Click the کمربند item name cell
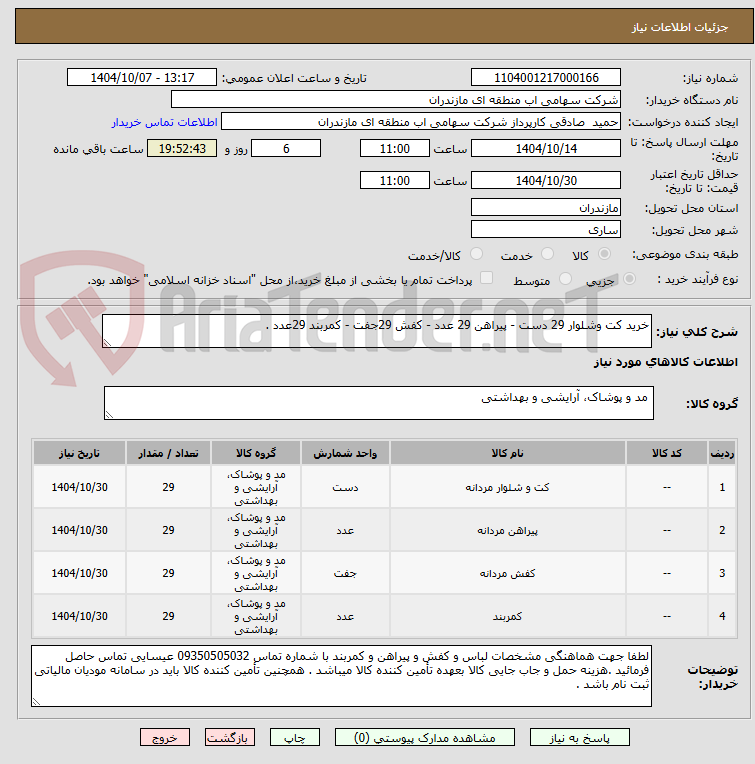Viewport: 755px width, 764px height. click(508, 616)
